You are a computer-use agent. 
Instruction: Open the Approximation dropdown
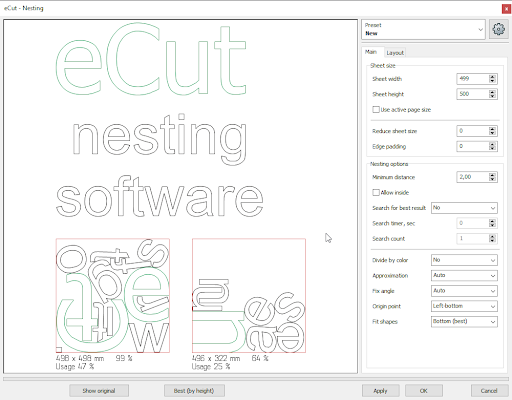click(x=464, y=275)
